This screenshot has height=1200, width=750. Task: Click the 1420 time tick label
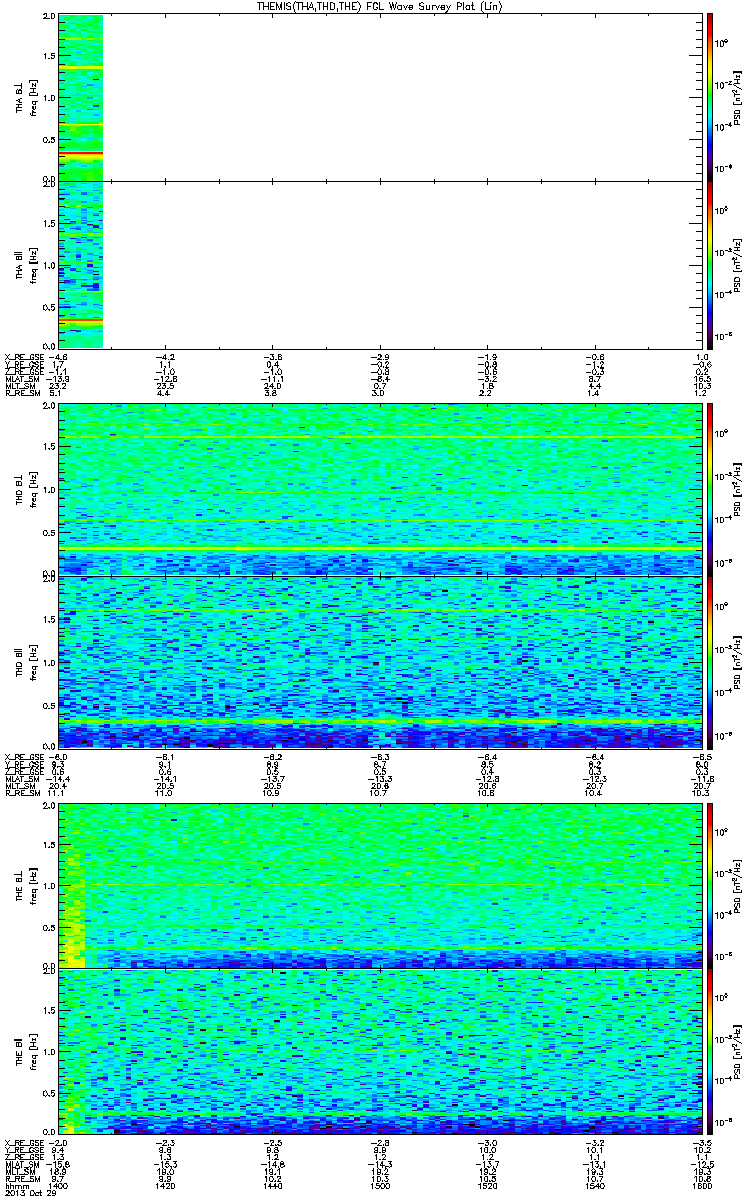(166, 1185)
